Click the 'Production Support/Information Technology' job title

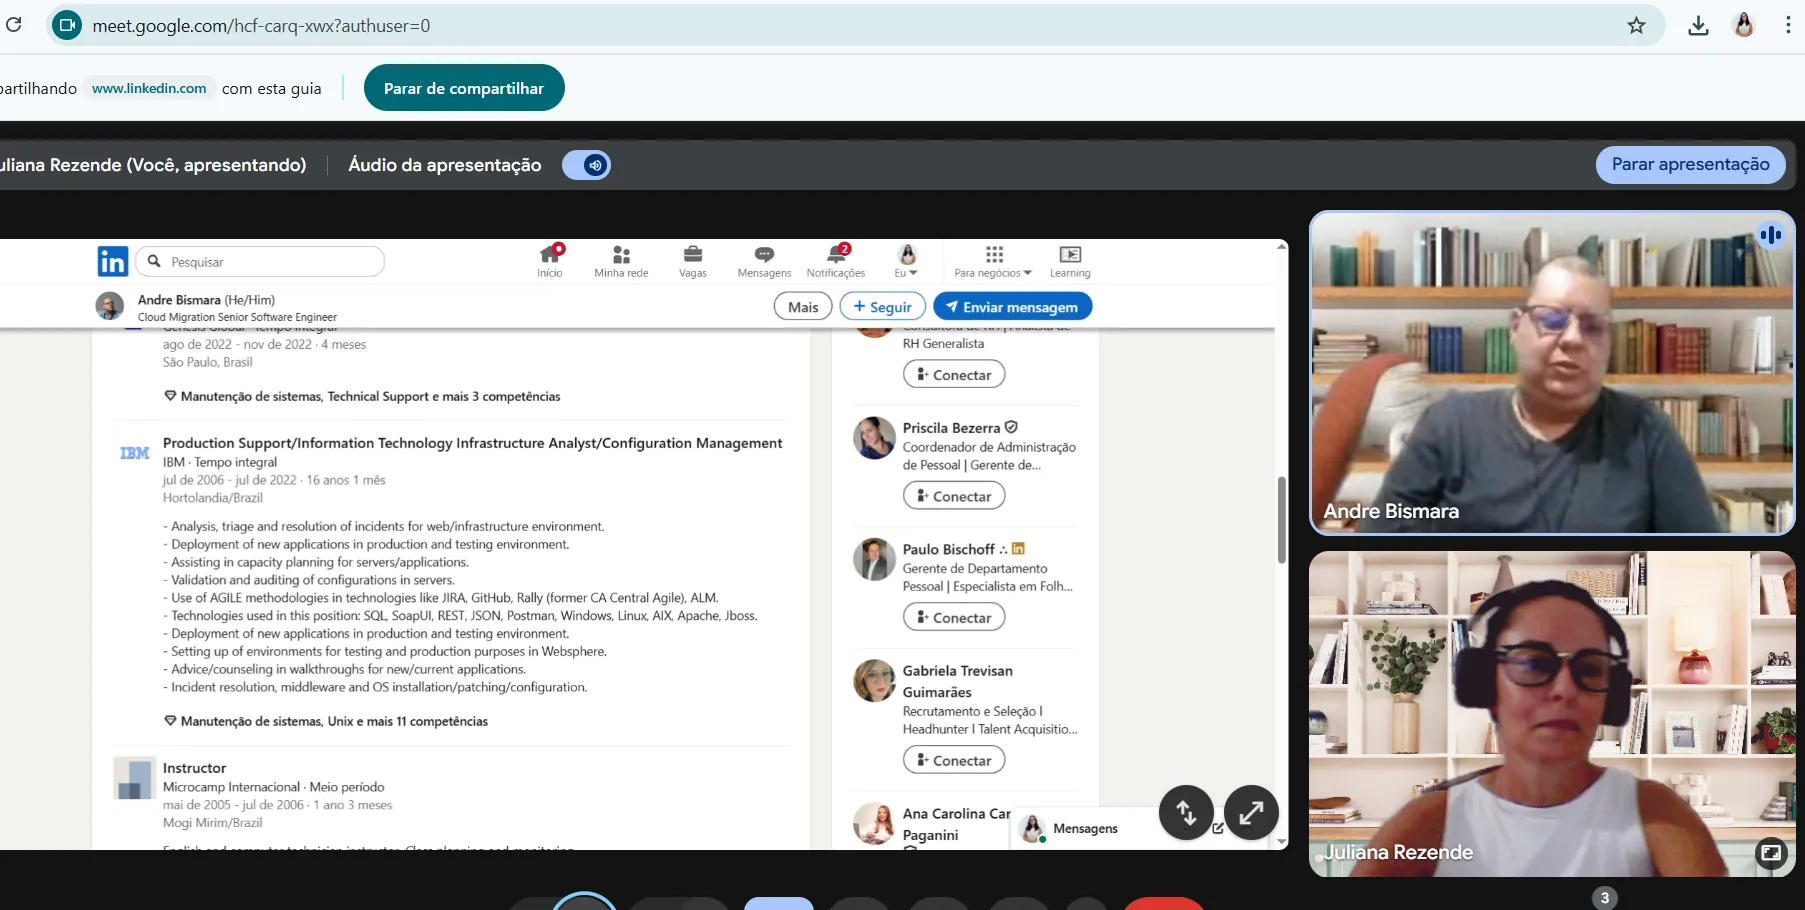473,443
